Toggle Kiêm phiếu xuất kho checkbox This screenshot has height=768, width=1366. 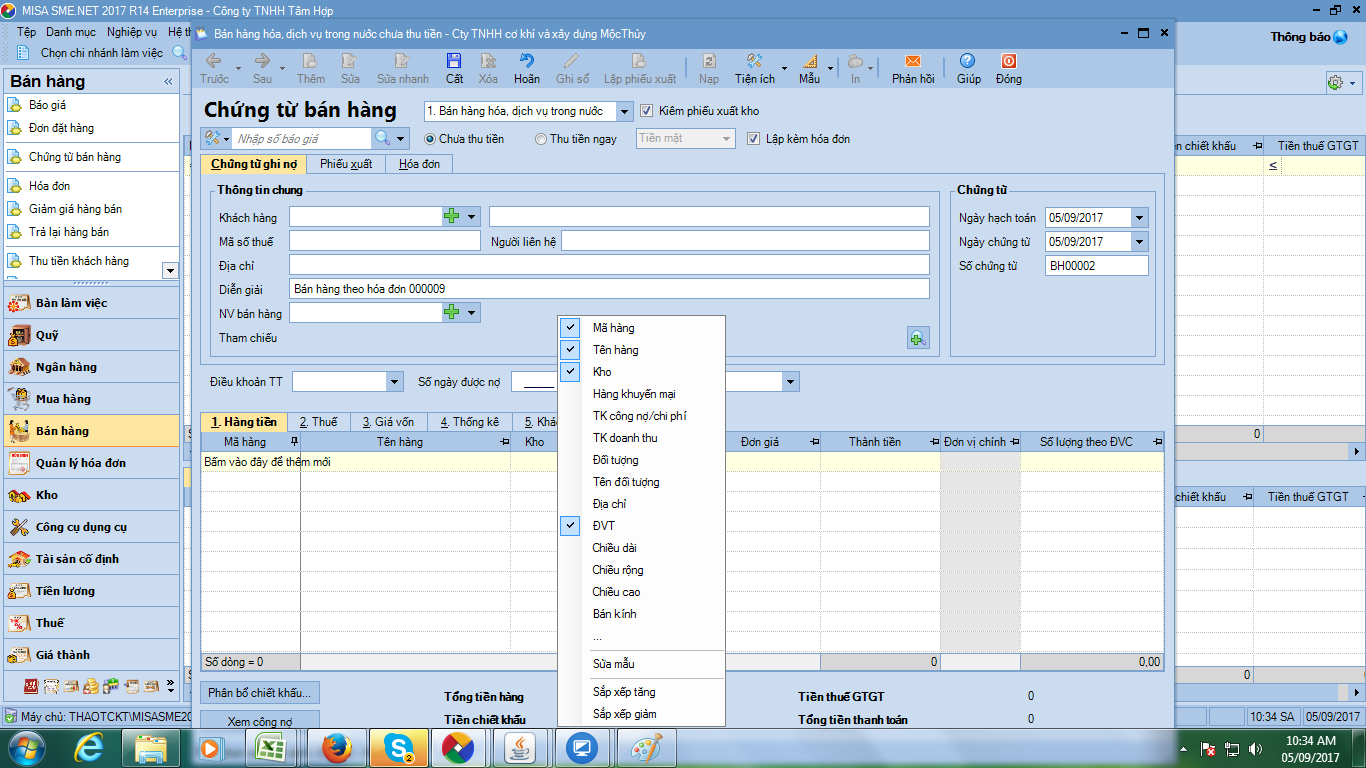pyautogui.click(x=646, y=111)
